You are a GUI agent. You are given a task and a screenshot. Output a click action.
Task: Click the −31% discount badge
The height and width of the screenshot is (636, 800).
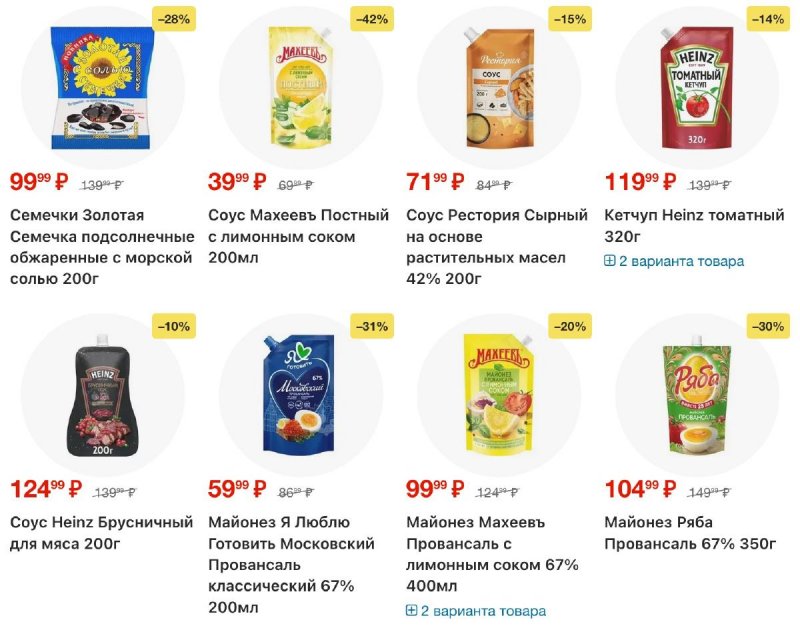point(372,326)
